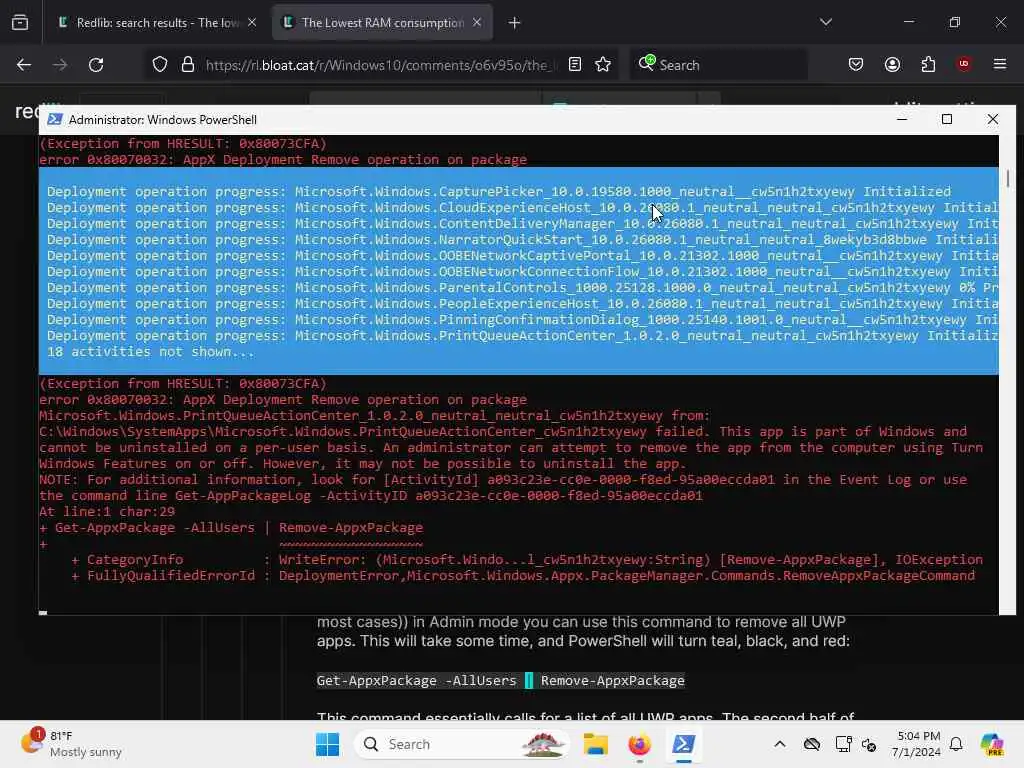Click the taskbar Search box
This screenshot has width=1024, height=768.
(x=462, y=744)
